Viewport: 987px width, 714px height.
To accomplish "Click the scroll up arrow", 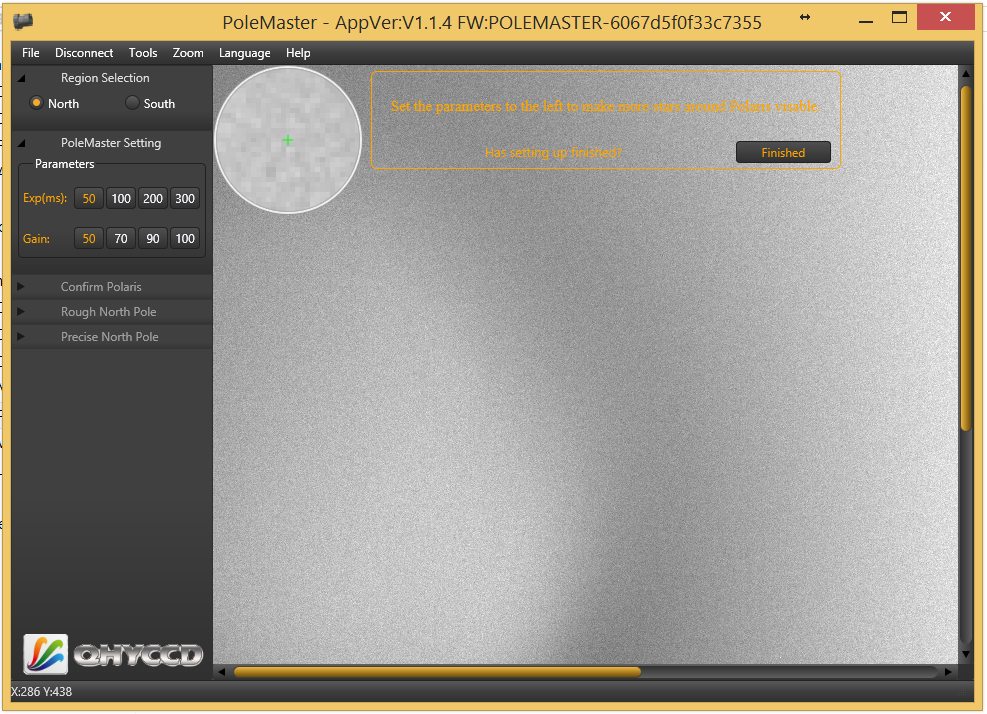I will (x=966, y=74).
